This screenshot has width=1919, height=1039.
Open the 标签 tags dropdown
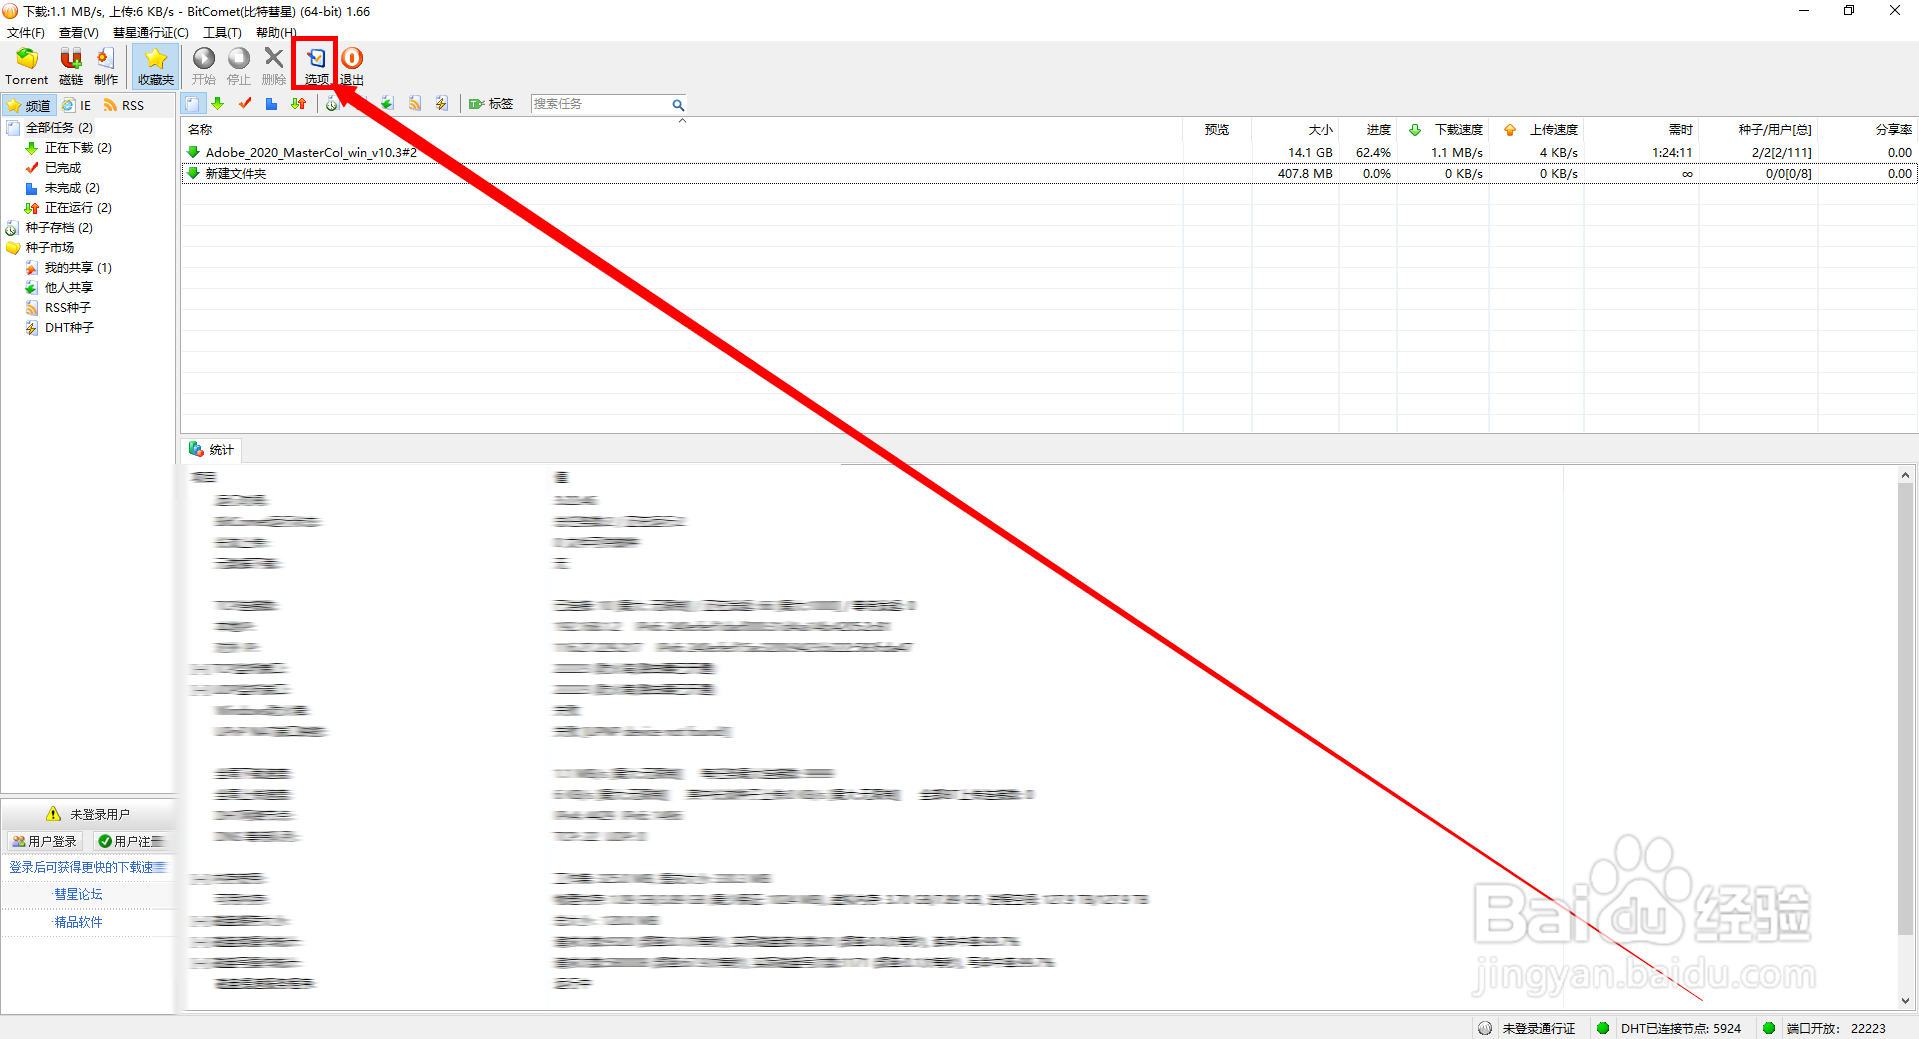point(491,104)
